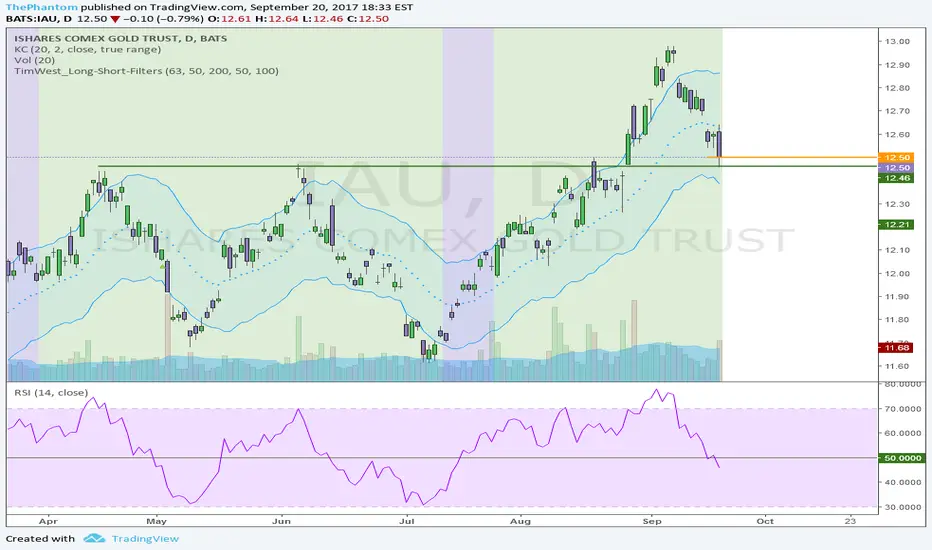Click the high value H:12.64
The height and width of the screenshot is (550, 932).
(276, 18)
